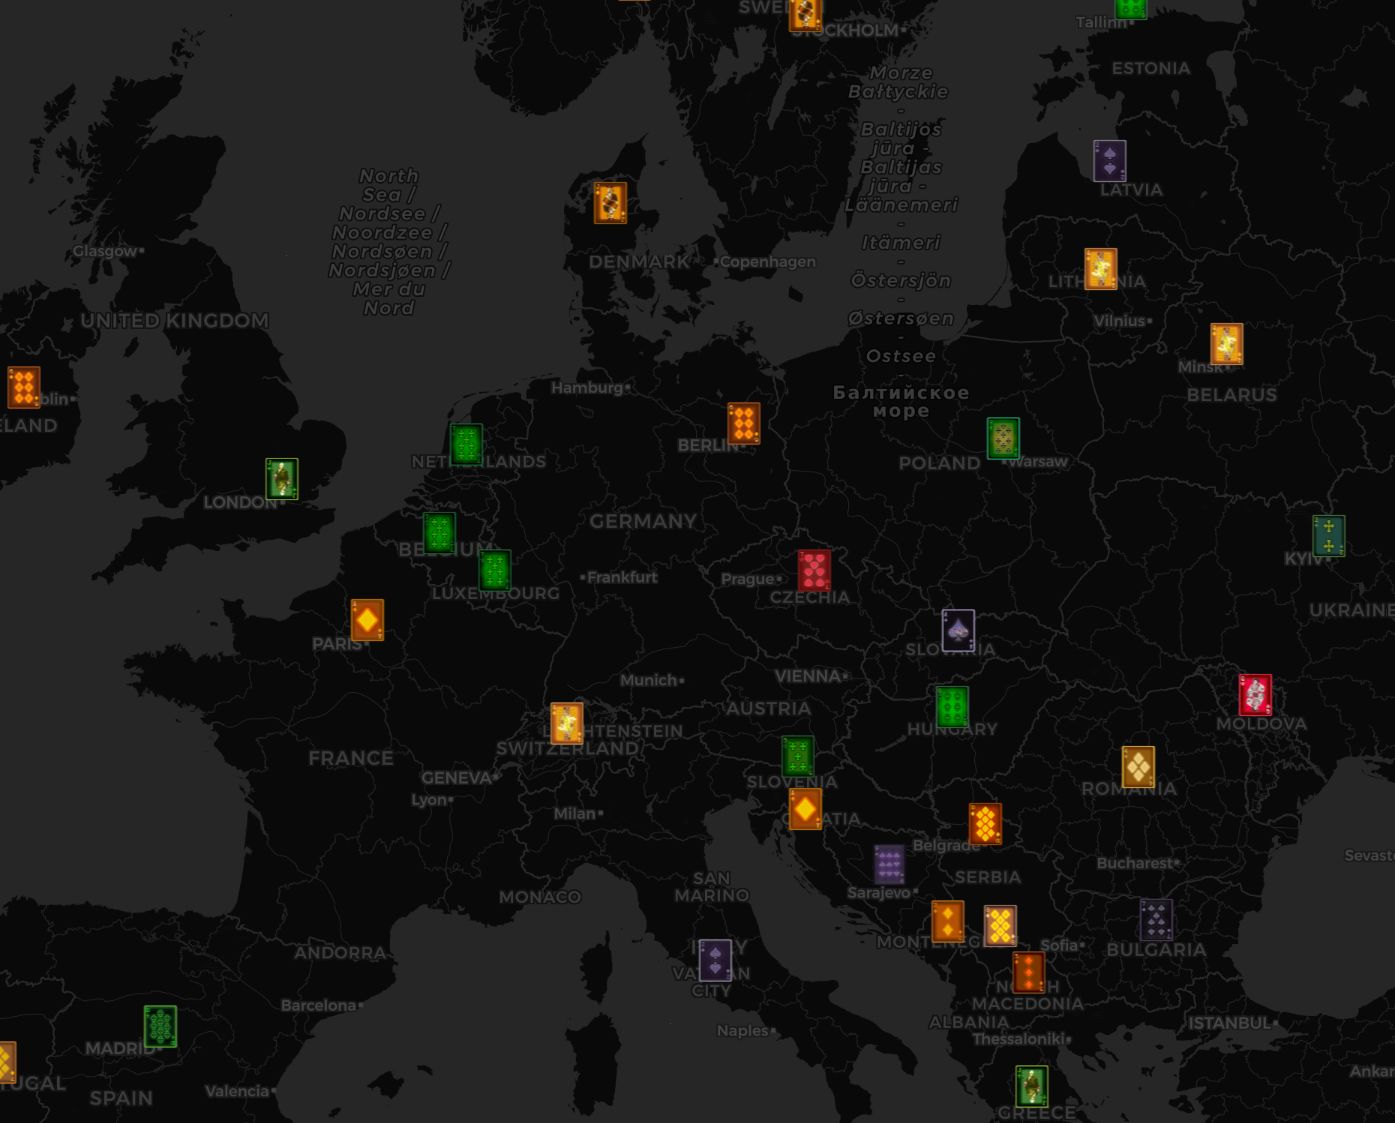Click the ISTANBUL label
Image resolution: width=1395 pixels, height=1123 pixels.
tap(1229, 1023)
